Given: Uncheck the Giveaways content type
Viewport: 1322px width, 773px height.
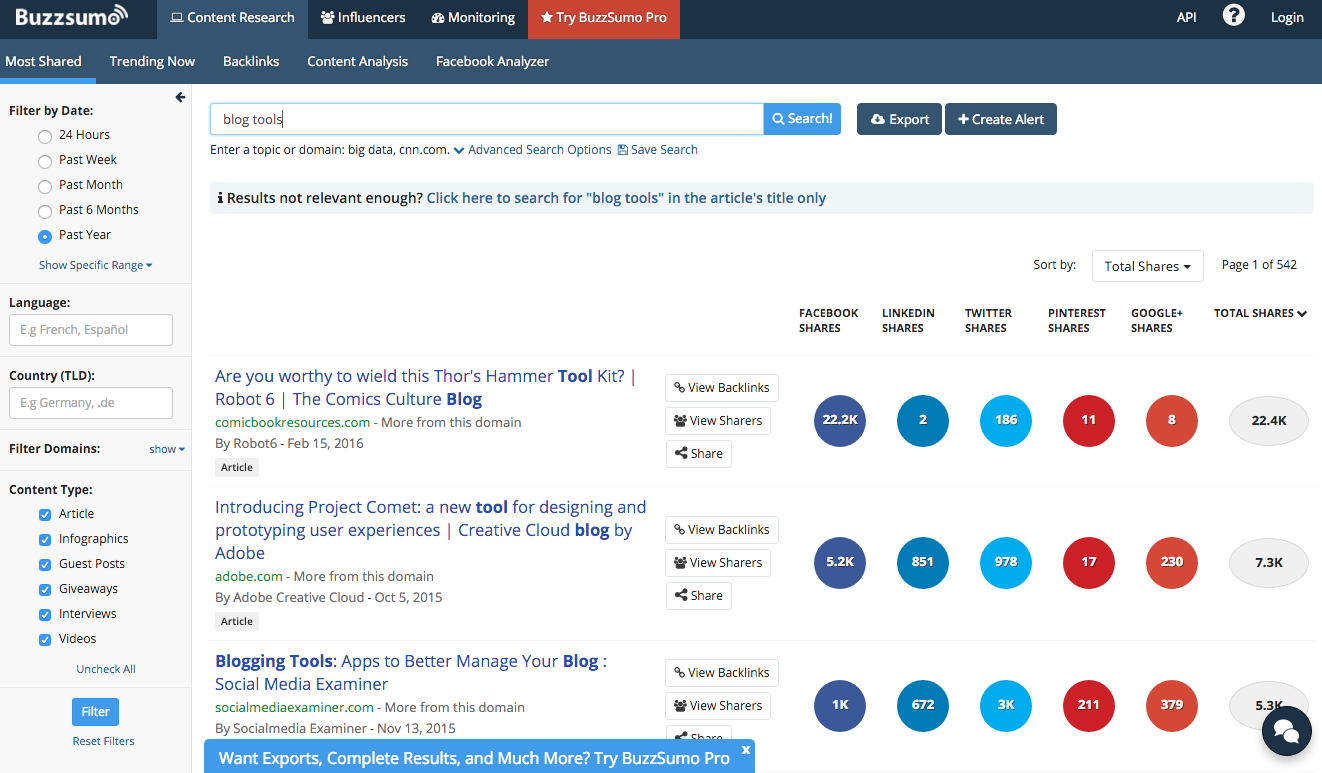Looking at the screenshot, I should tap(45, 589).
